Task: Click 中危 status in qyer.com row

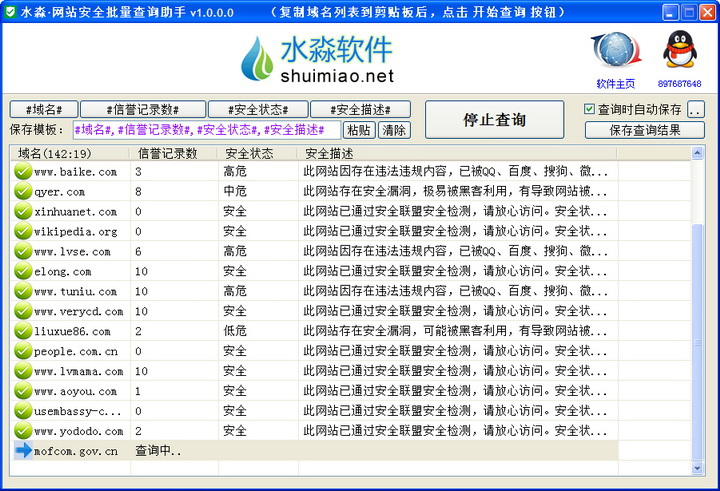Action: pos(235,191)
